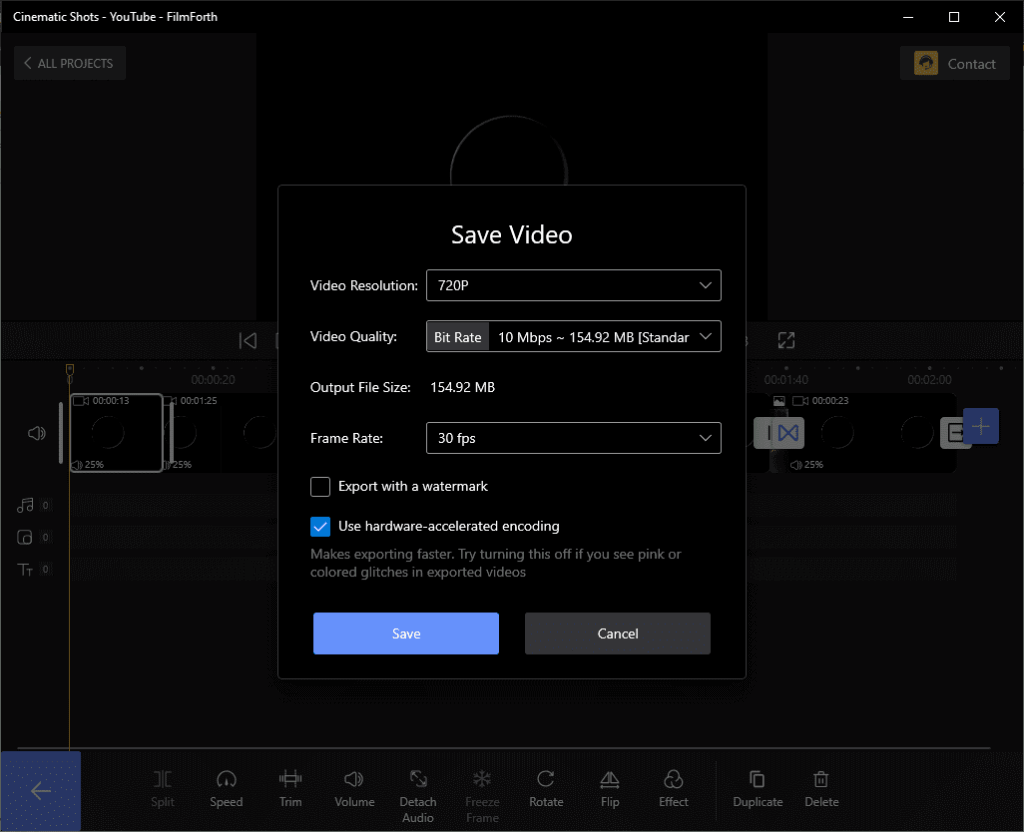Mute the timeline speaker icon
Screen dimensions: 1024x832
click(x=37, y=433)
